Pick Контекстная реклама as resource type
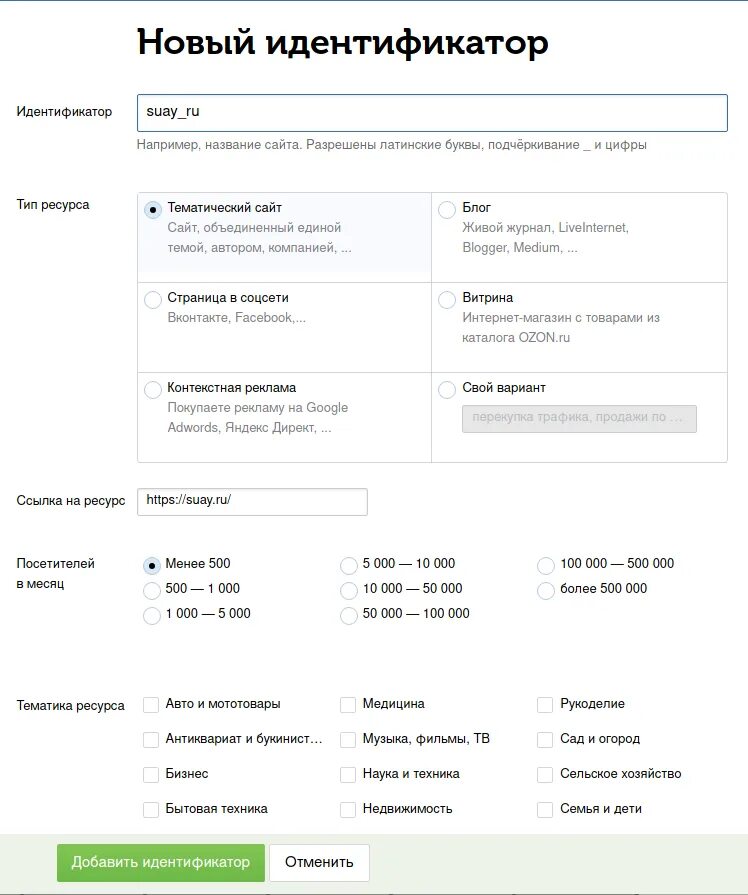The height and width of the screenshot is (895, 748). point(152,390)
